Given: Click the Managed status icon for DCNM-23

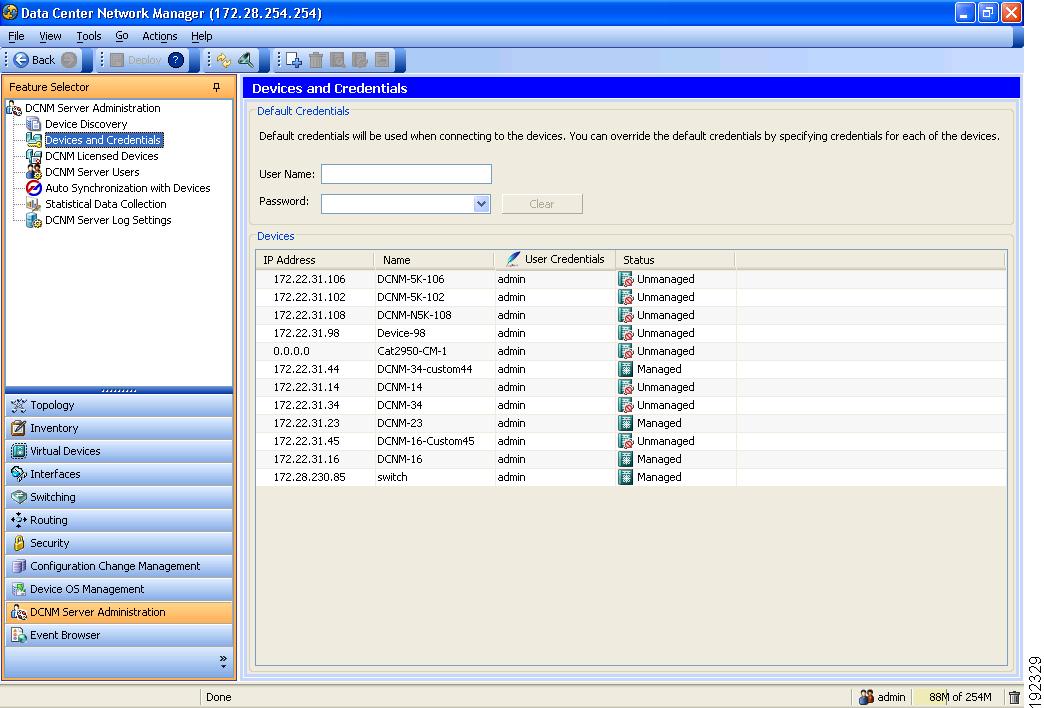Looking at the screenshot, I should (626, 423).
